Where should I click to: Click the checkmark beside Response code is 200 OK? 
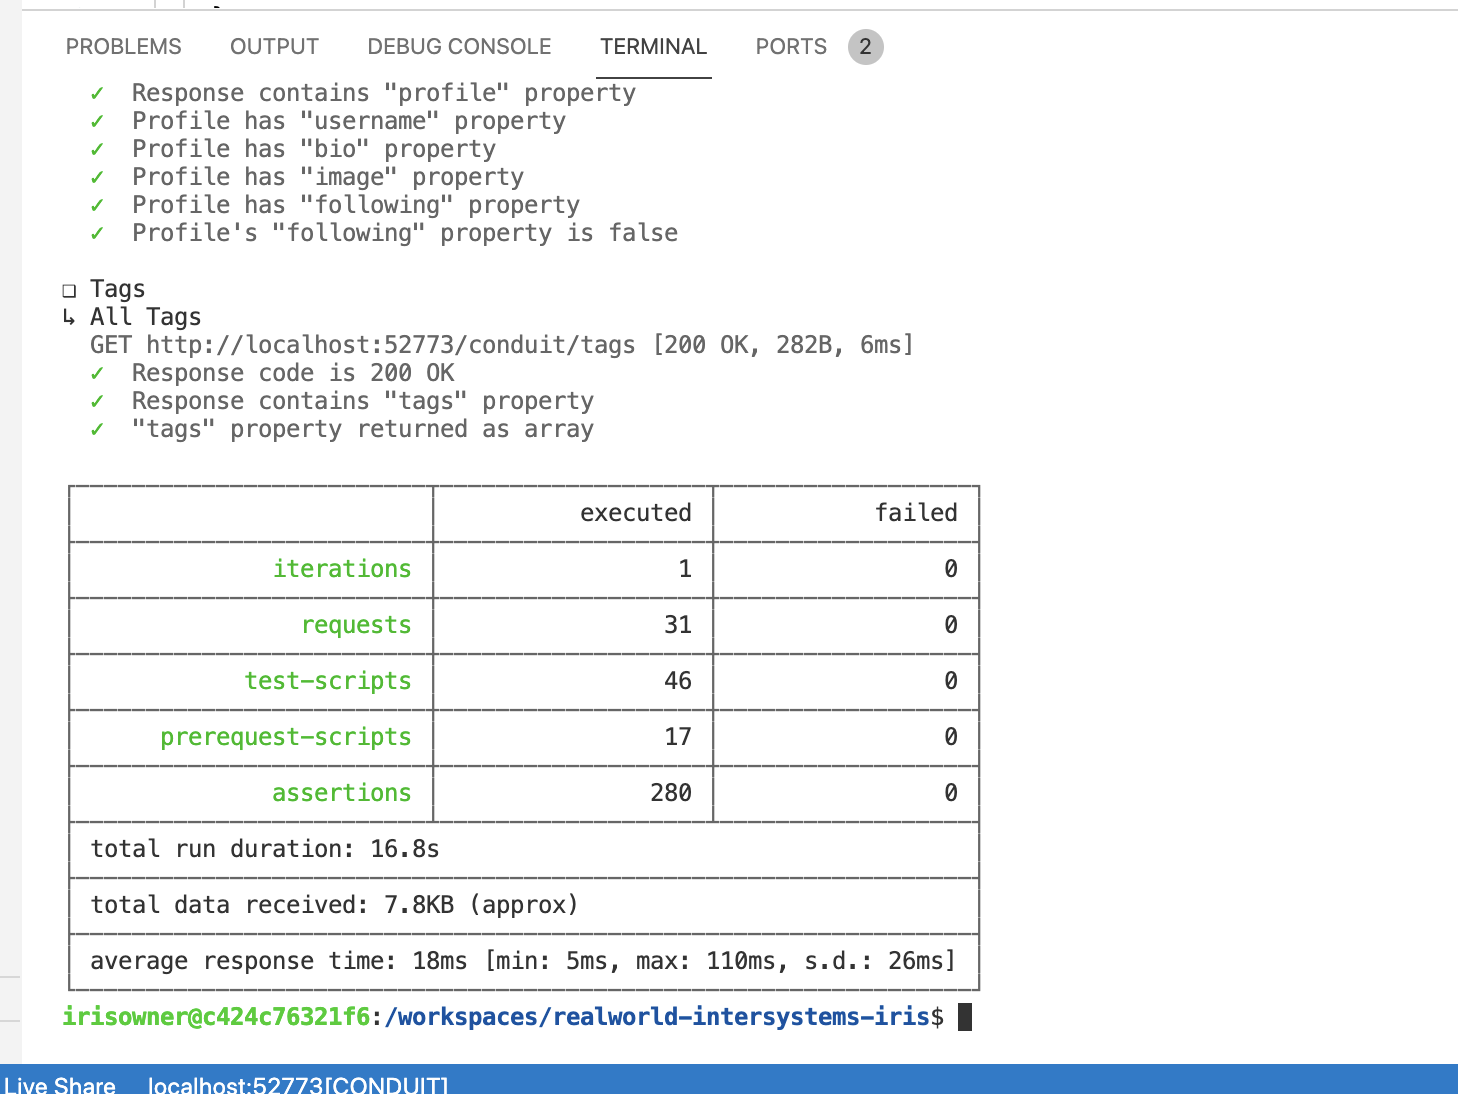point(97,373)
